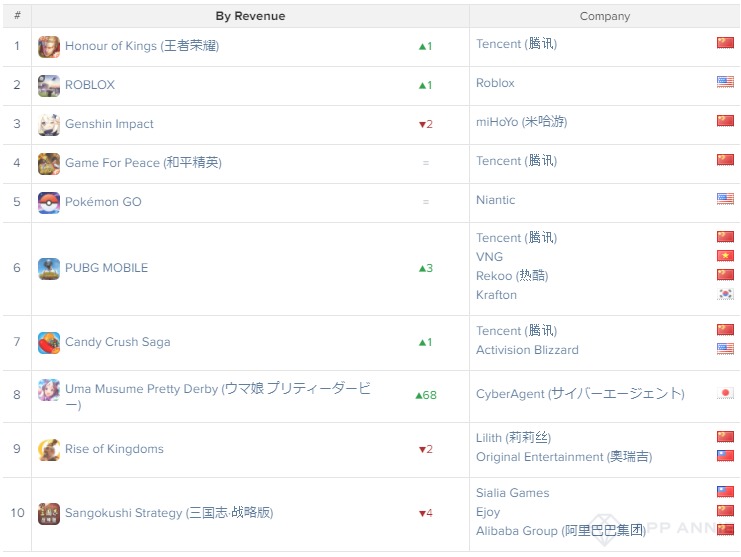741x557 pixels.
Task: Click the Company column header
Action: [605, 16]
